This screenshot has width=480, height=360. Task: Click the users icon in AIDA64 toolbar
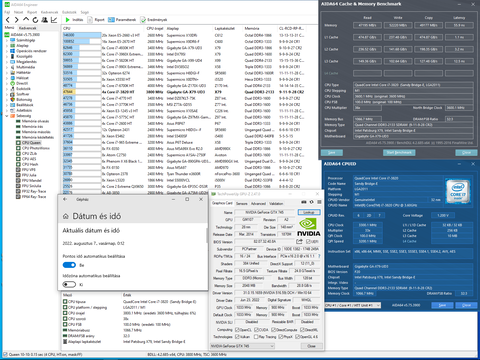coord(44,20)
